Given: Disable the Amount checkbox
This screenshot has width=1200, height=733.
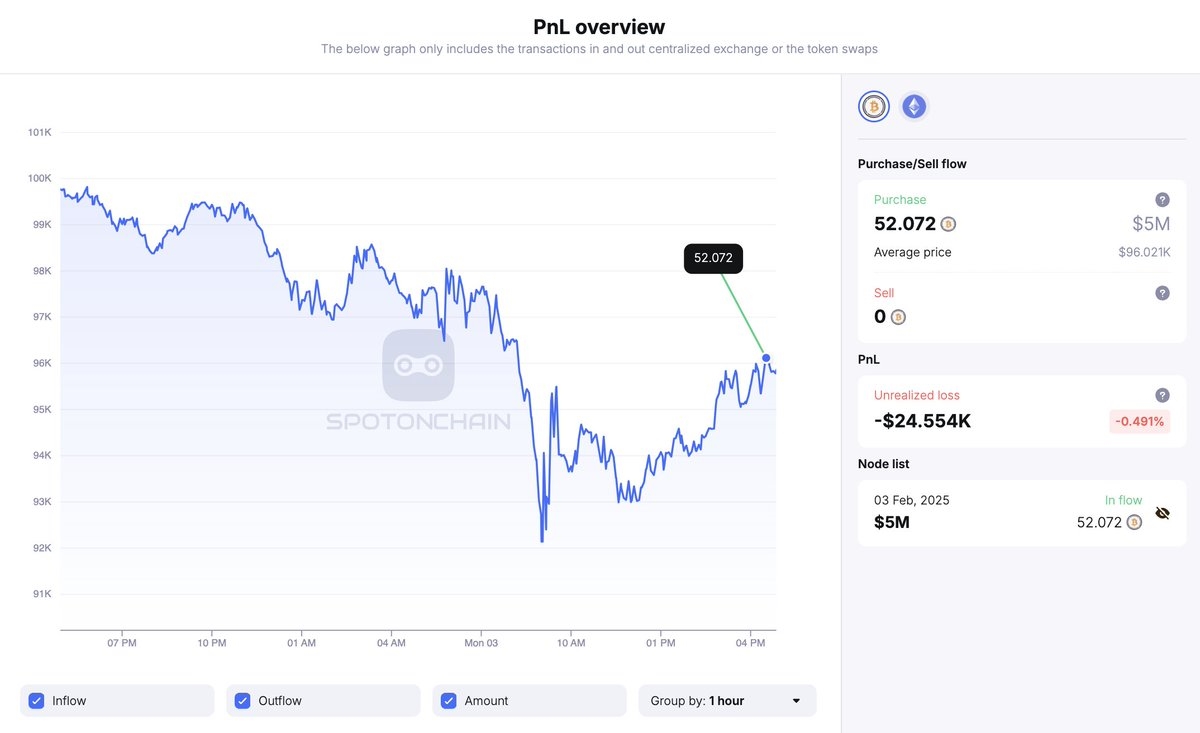Looking at the screenshot, I should 449,701.
